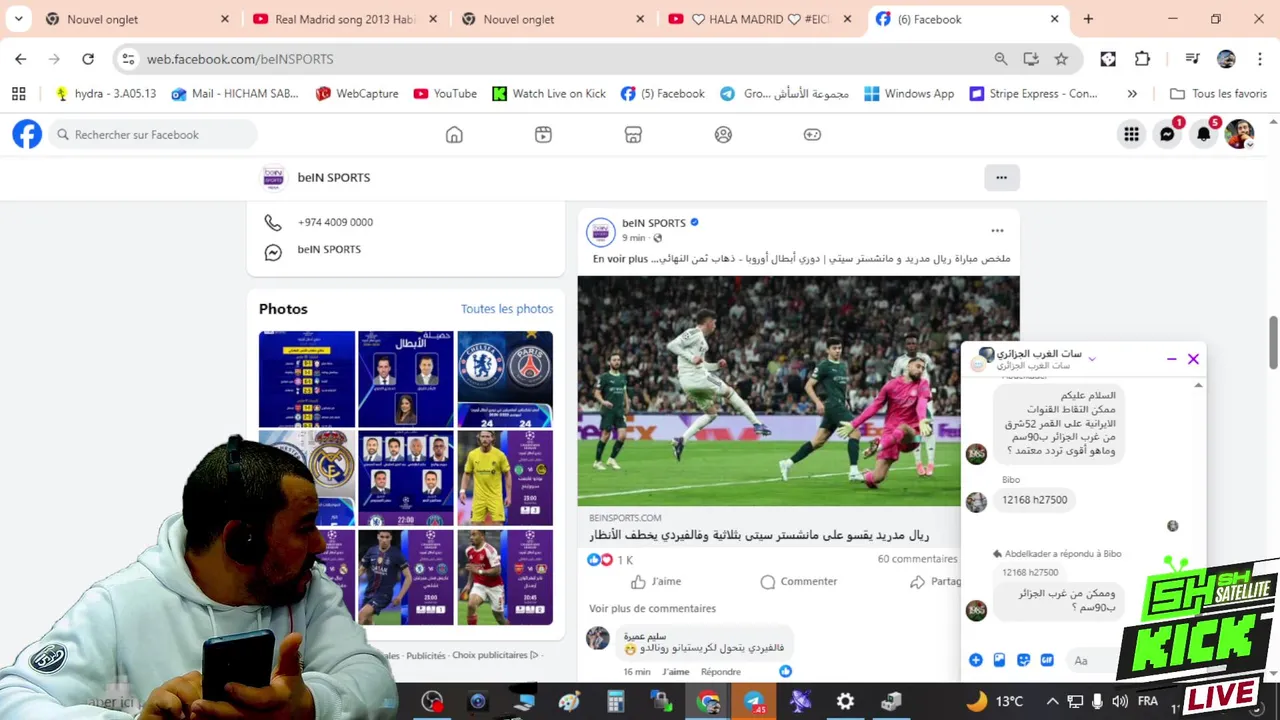Open Facebook Marketplace icon

(633, 134)
